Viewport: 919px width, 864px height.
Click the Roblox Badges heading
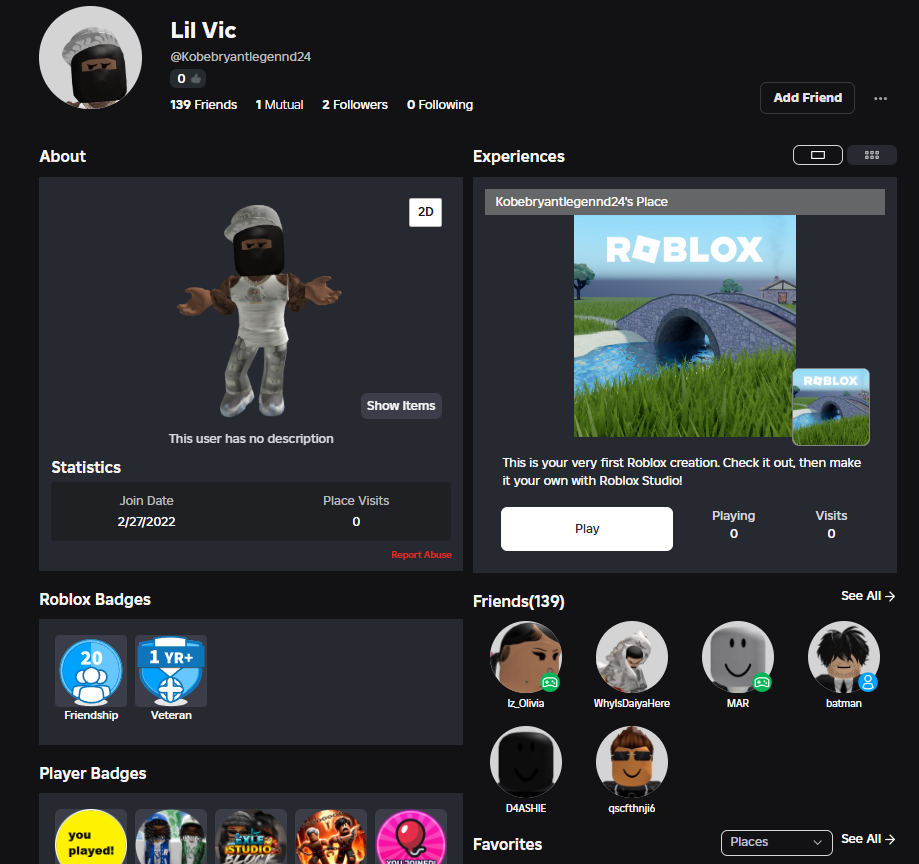95,599
